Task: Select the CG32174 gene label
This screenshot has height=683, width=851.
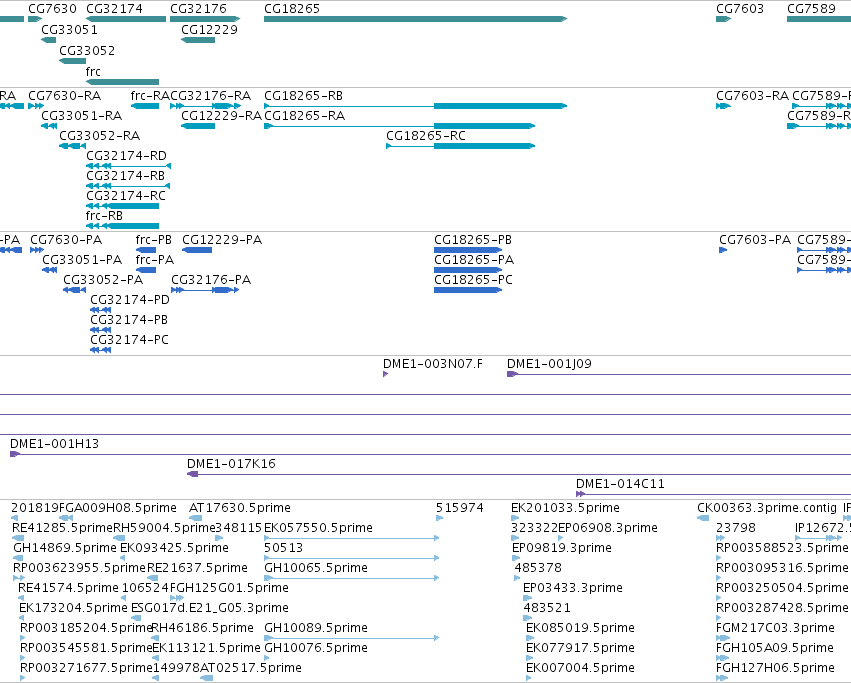Action: point(115,9)
